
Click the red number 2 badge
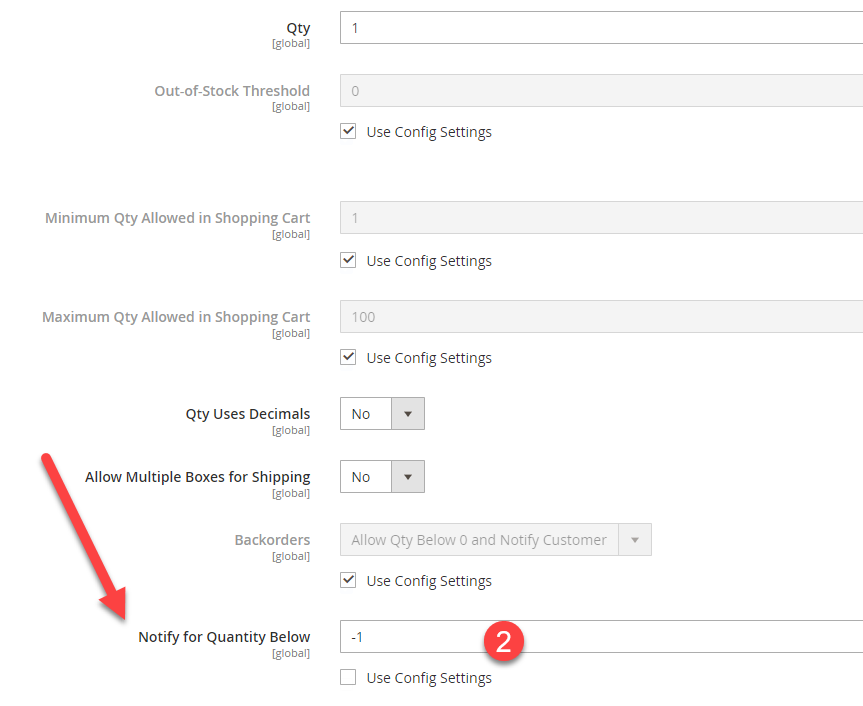coord(504,641)
